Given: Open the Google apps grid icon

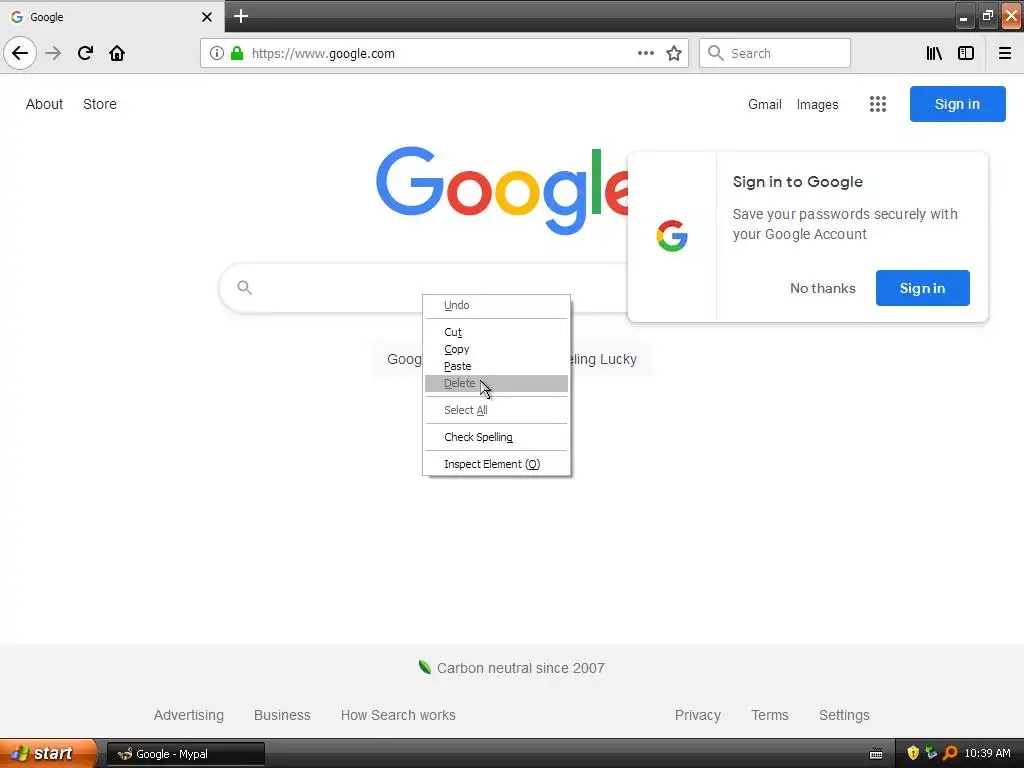Looking at the screenshot, I should click(878, 104).
